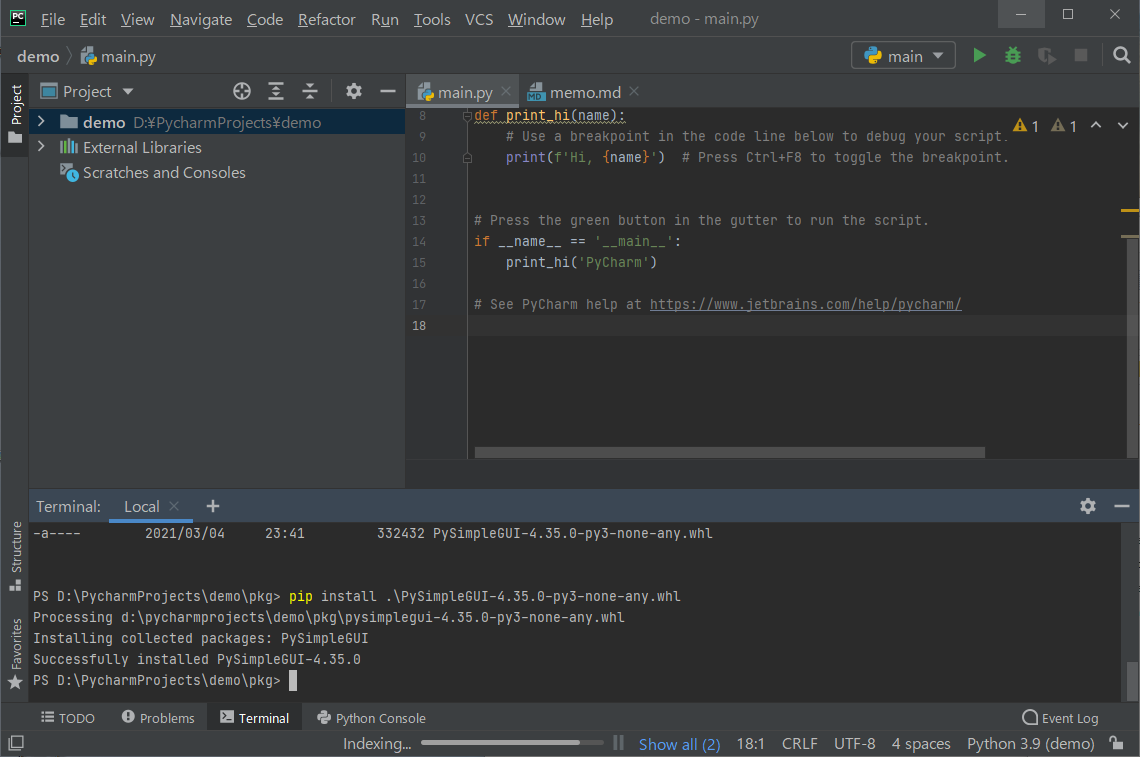Screen dimensions: 1140x757
Task: Toggle the Project side tool window button
Action: point(15,113)
